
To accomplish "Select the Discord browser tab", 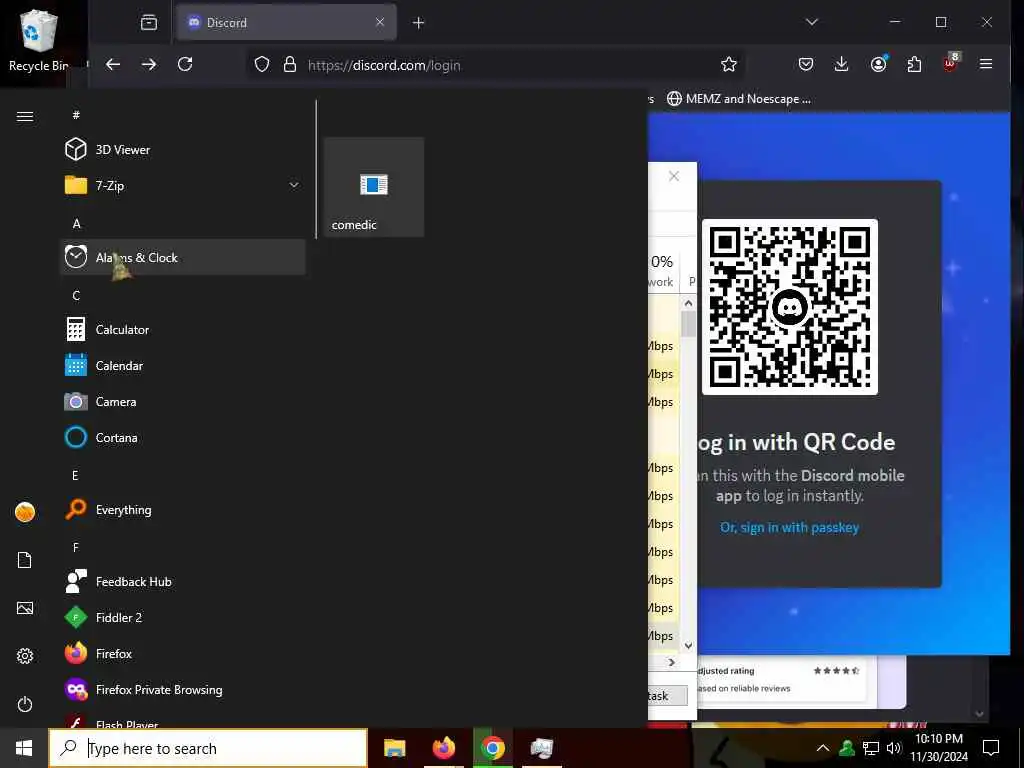I will pos(286,22).
